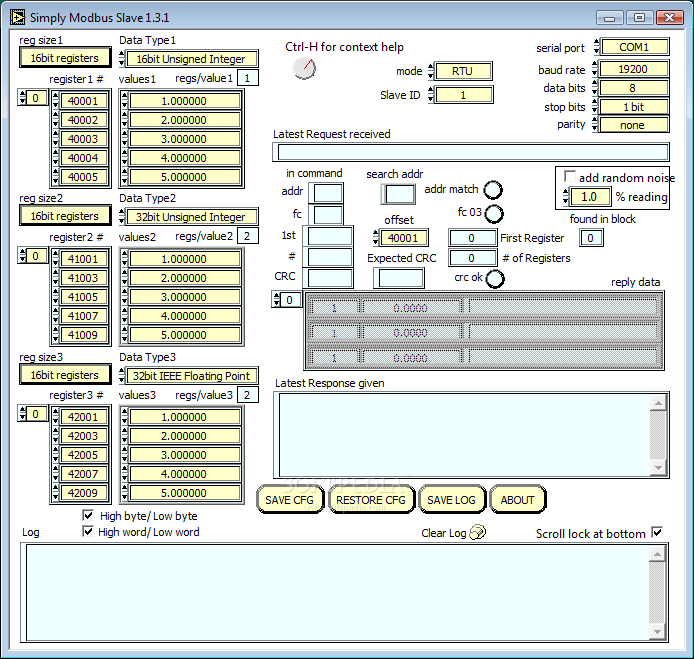Change the stop bits 1 bit selector
This screenshot has height=659, width=694.
(633, 107)
